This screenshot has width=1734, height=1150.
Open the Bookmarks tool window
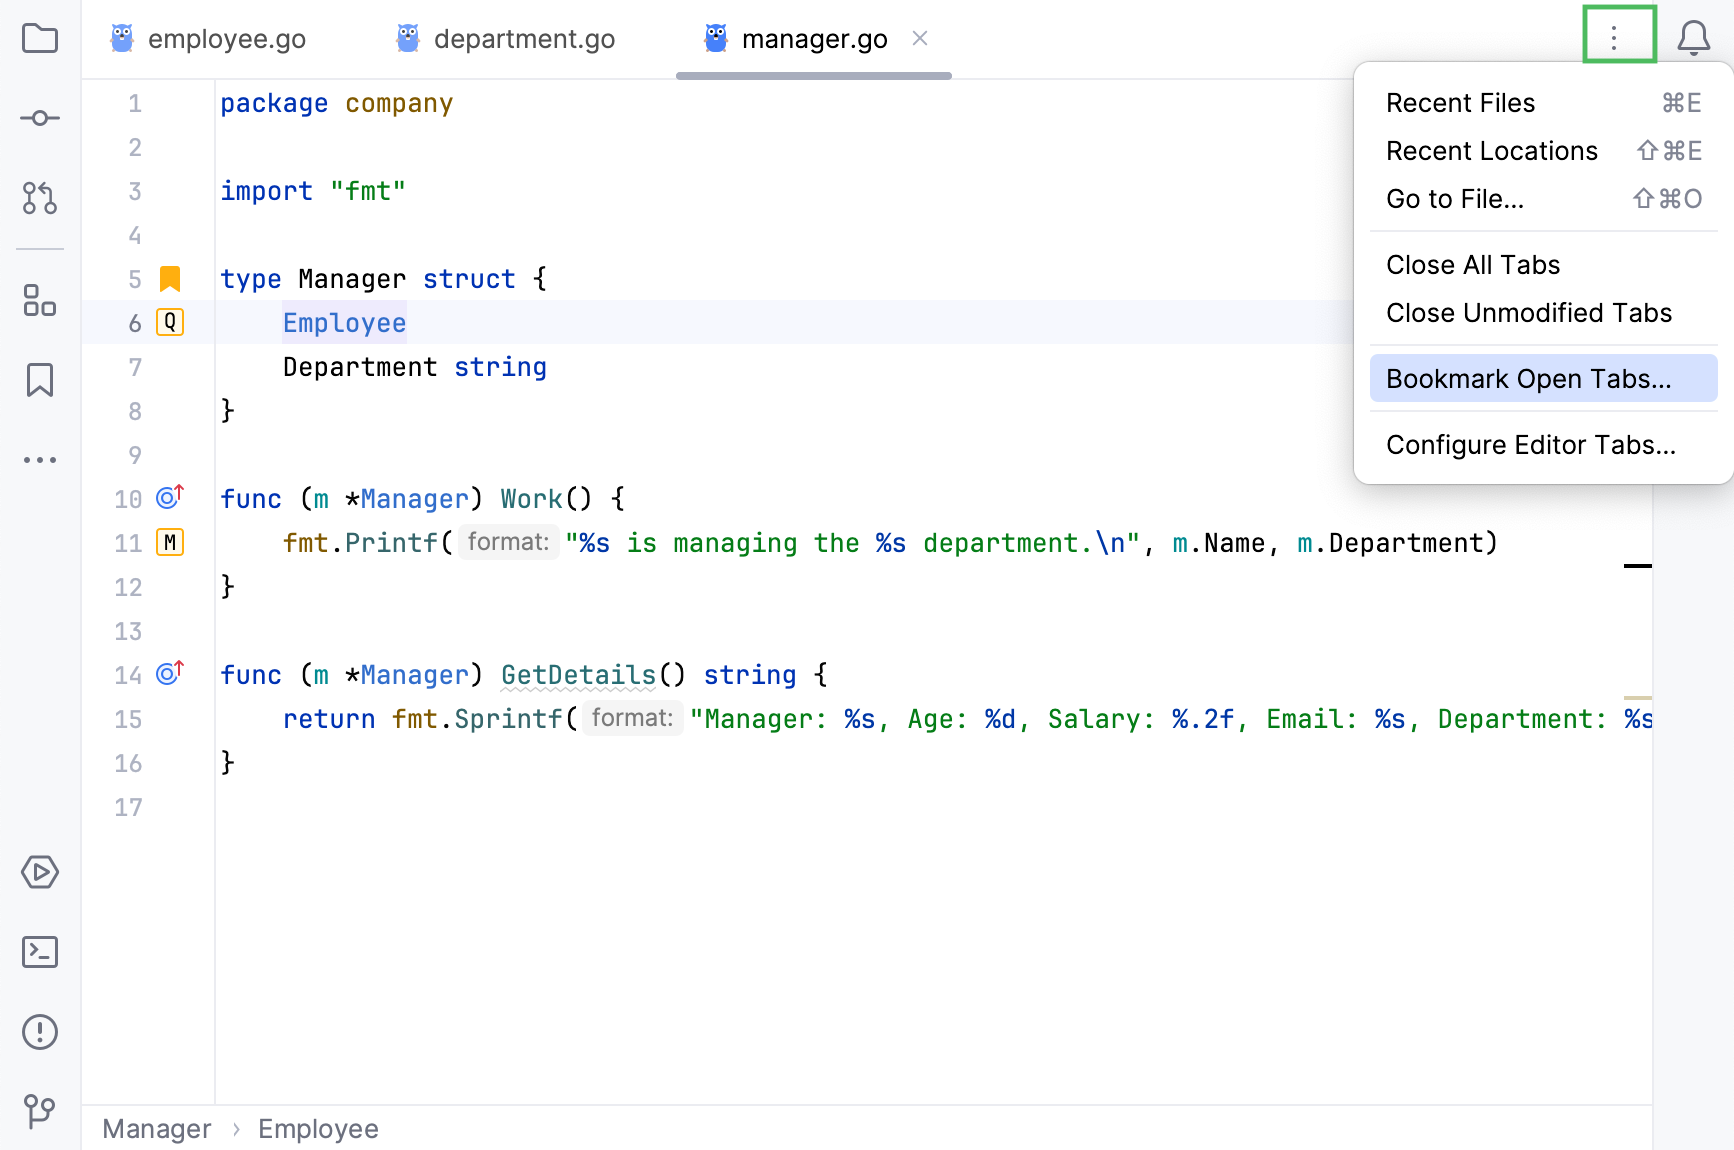pyautogui.click(x=39, y=380)
